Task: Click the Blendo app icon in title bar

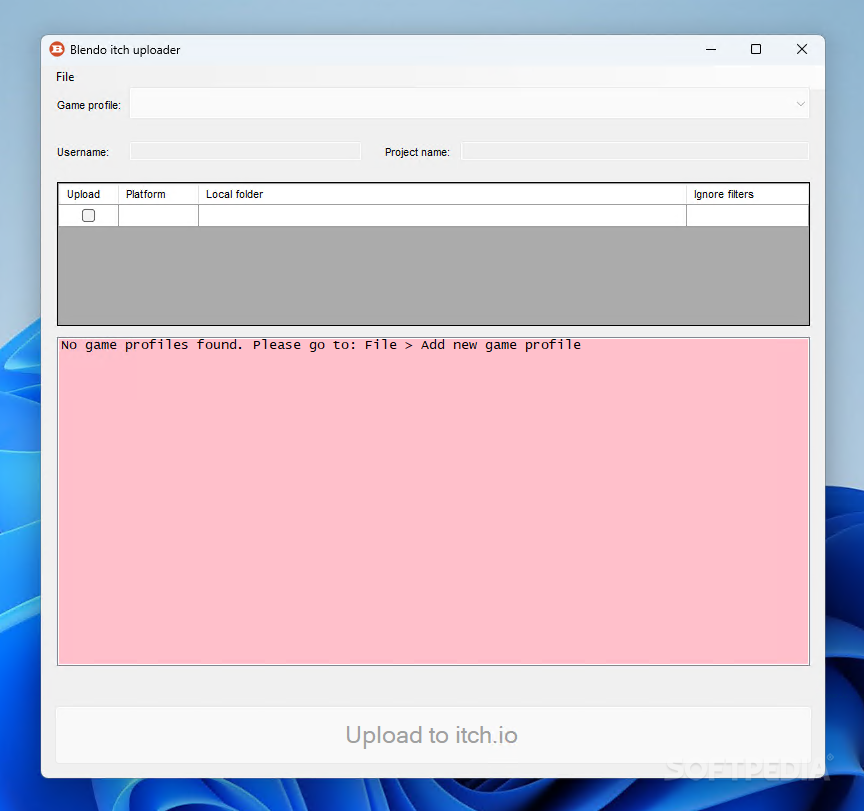Action: [x=57, y=50]
